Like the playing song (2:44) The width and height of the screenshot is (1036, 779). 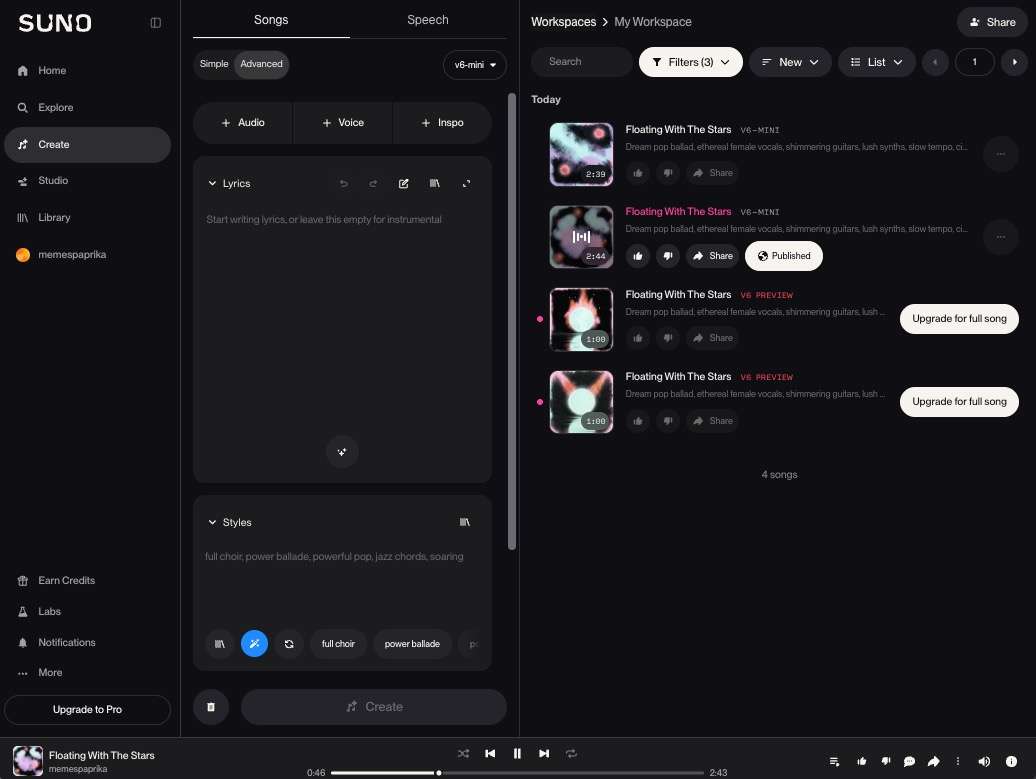[638, 256]
